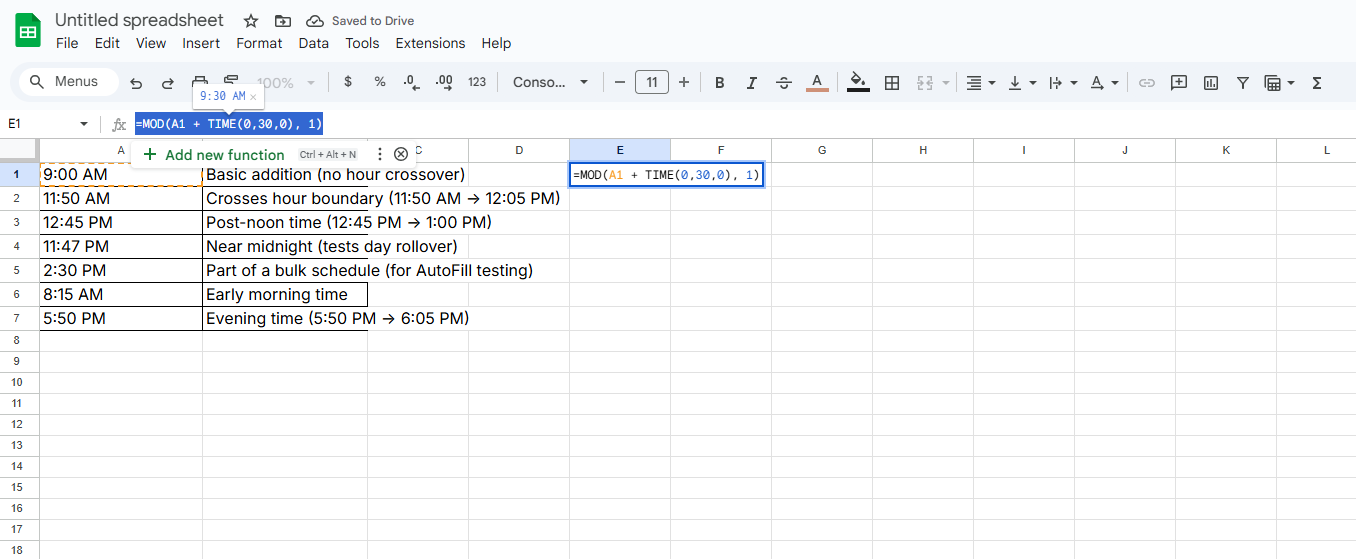Expand the font family dropdown
The width and height of the screenshot is (1356, 559).
tap(584, 82)
